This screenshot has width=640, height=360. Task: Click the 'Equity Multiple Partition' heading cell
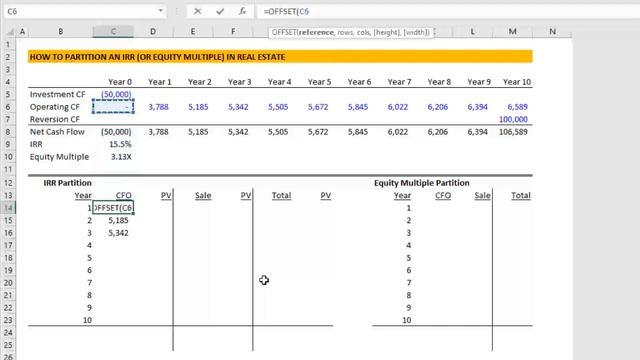[x=422, y=183]
